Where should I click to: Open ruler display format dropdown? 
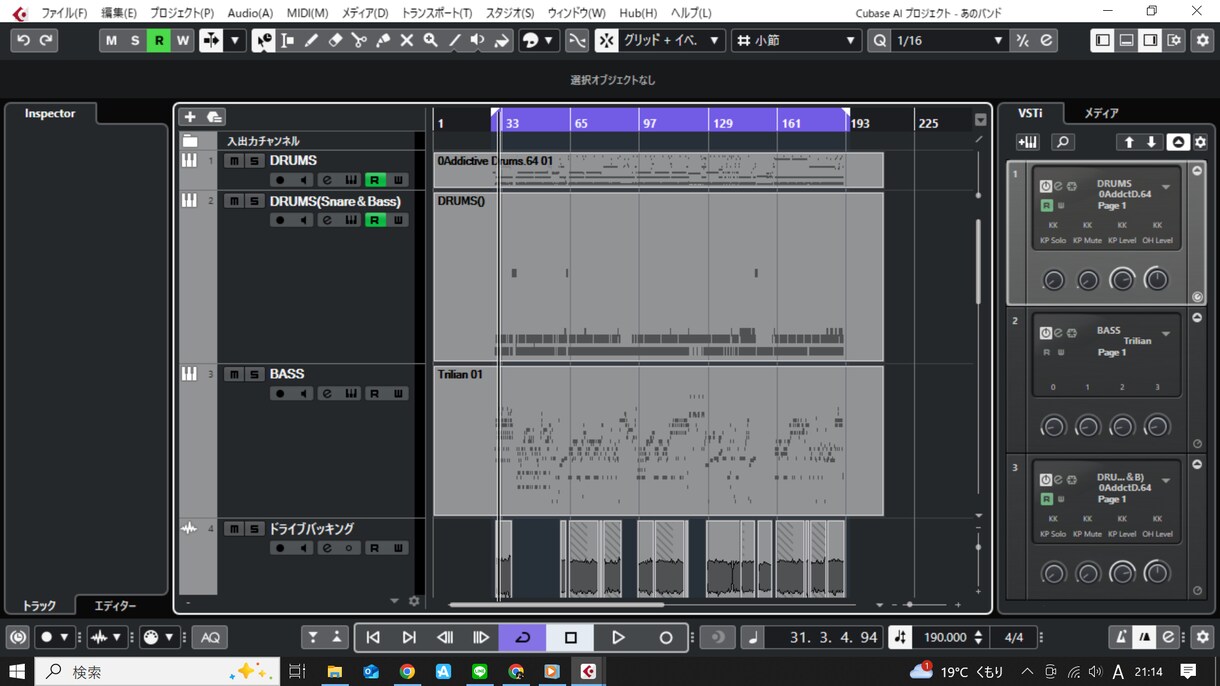click(980, 120)
